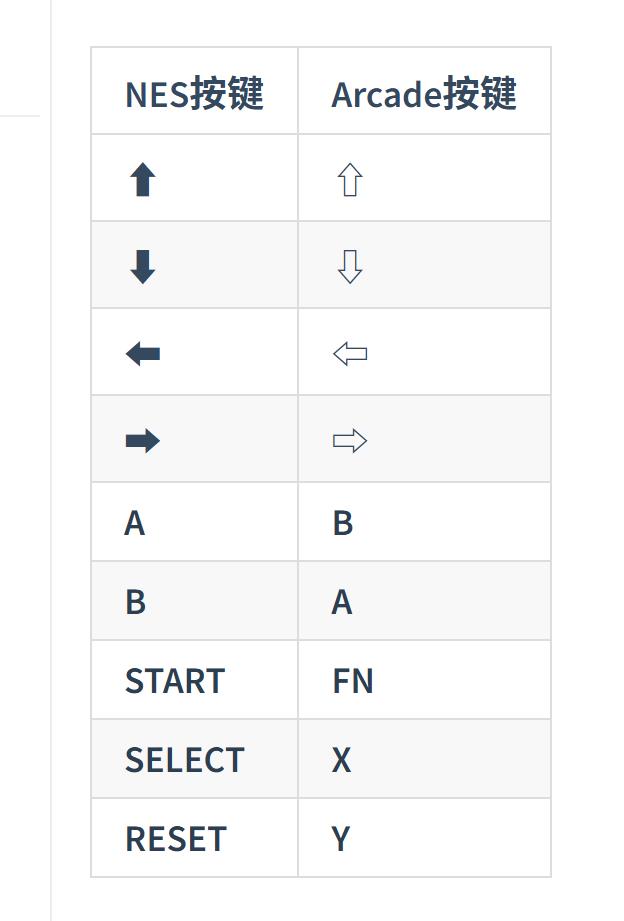Click the solid right arrow icon
The image size is (624, 921).
coord(143,440)
